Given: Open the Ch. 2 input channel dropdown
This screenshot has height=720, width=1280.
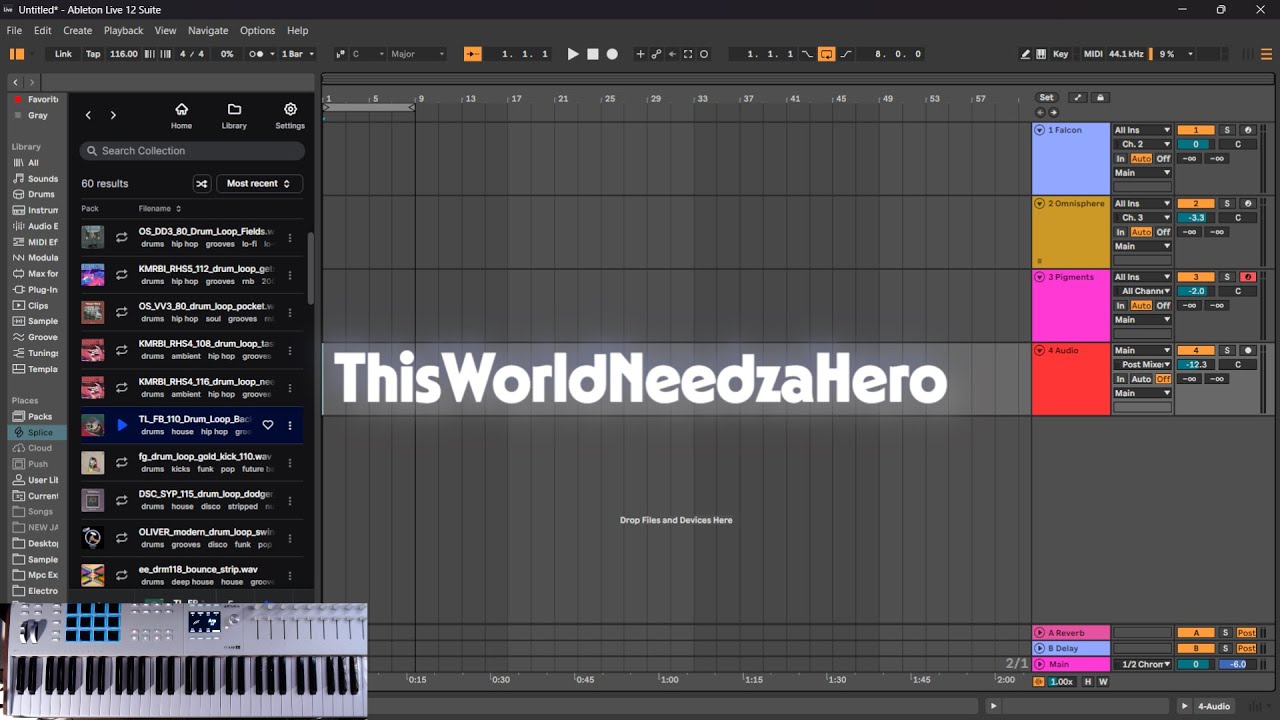Looking at the screenshot, I should pos(1142,144).
